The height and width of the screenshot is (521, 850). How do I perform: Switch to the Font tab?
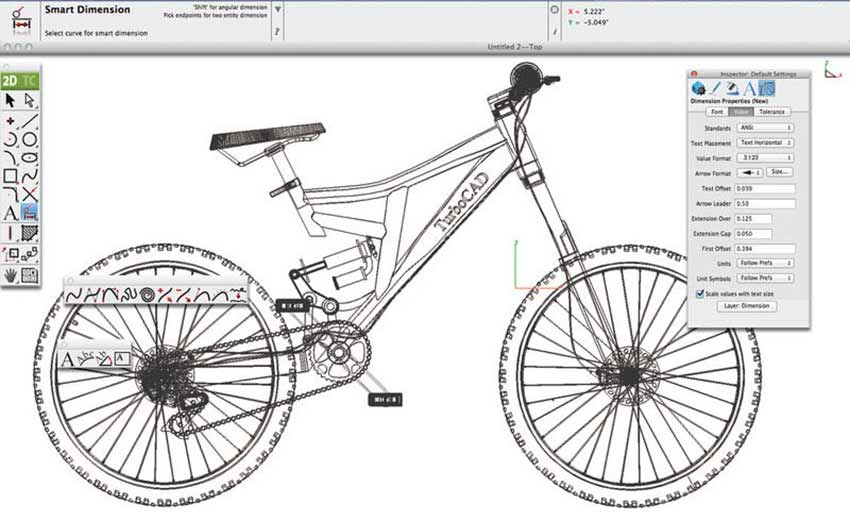(716, 112)
